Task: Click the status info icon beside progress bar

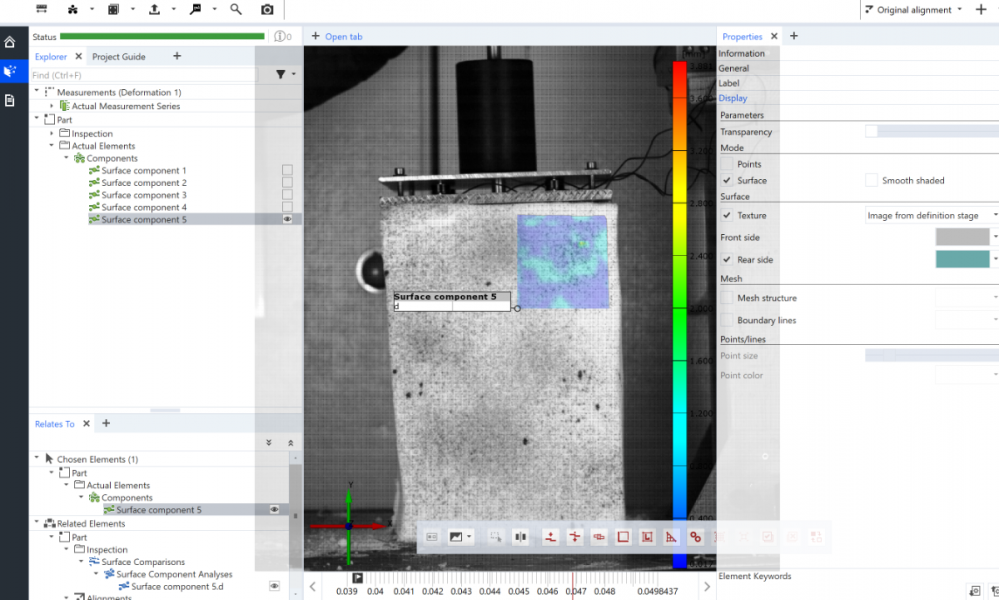Action: [279, 37]
